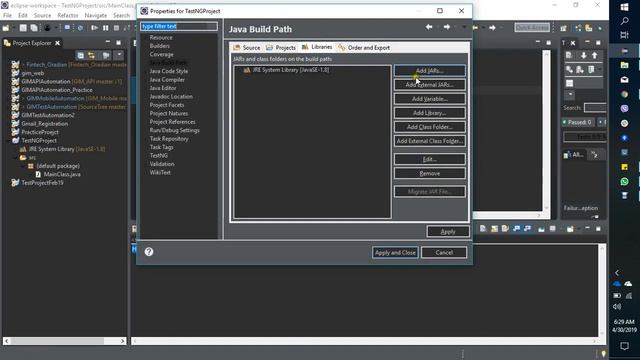Image resolution: width=640 pixels, height=360 pixels.
Task: Open Java Compiler page
Action: tap(167, 80)
